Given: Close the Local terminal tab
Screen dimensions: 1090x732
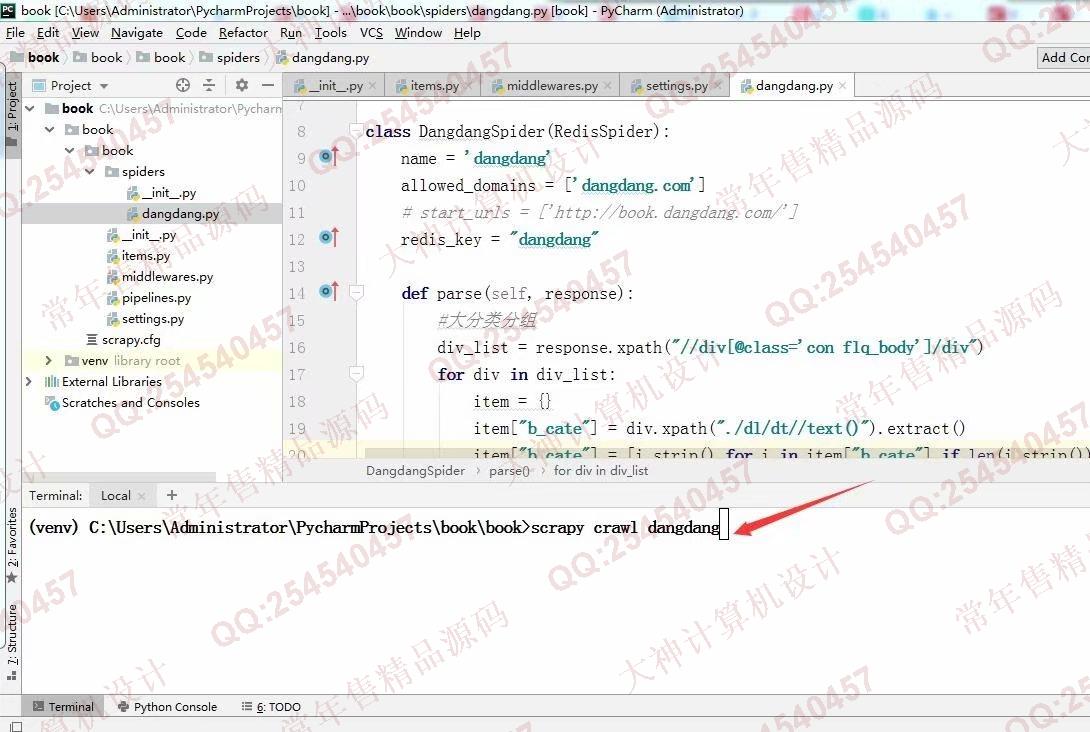Looking at the screenshot, I should tap(142, 496).
